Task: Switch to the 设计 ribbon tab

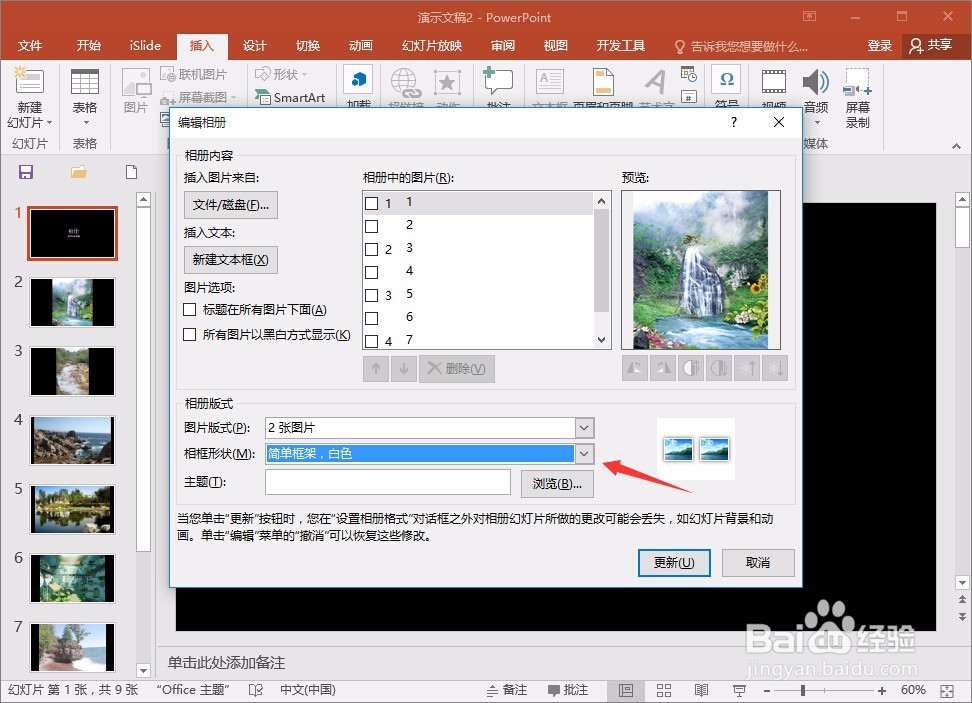Action: click(x=254, y=45)
